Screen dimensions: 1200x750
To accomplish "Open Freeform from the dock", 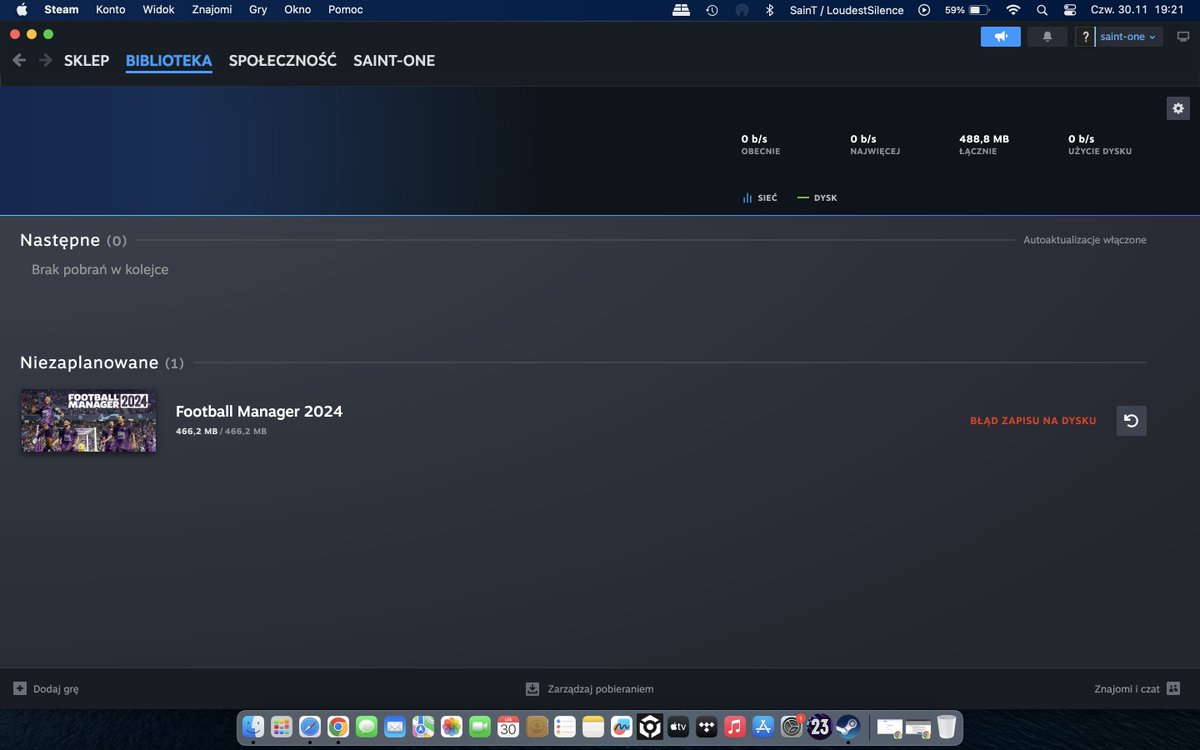I will (x=622, y=727).
